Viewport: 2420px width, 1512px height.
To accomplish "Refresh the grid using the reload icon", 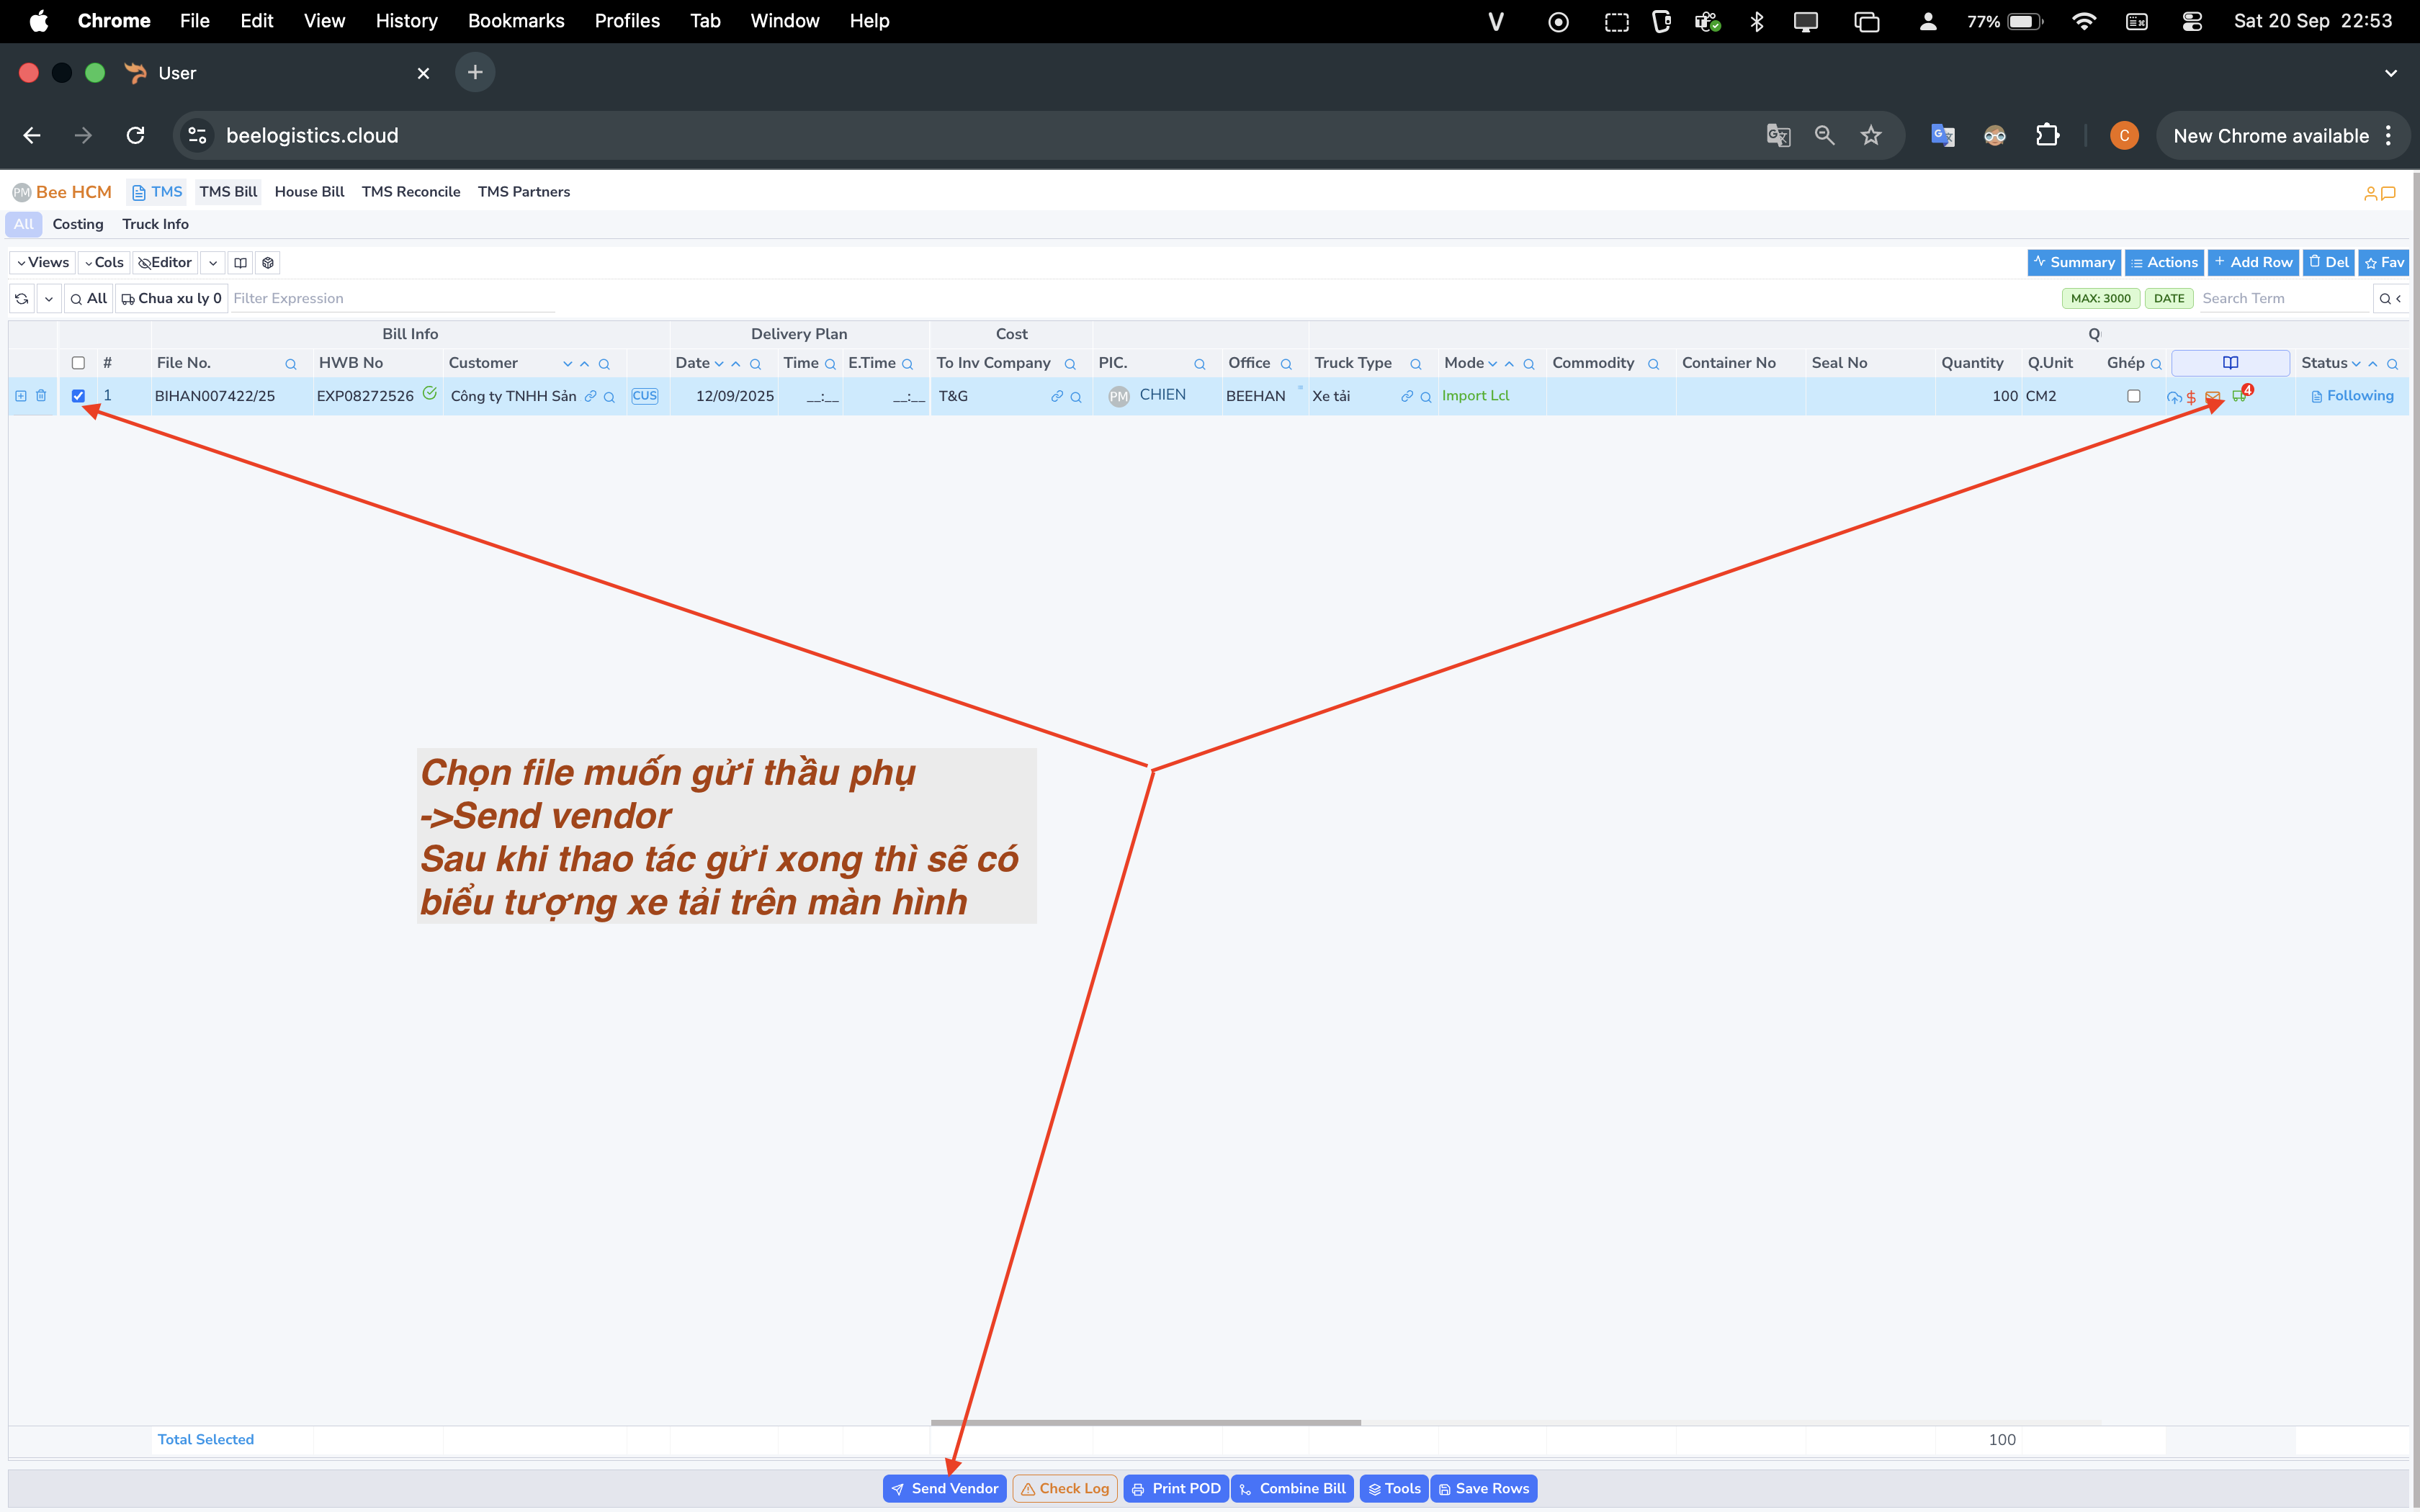I will [x=21, y=298].
